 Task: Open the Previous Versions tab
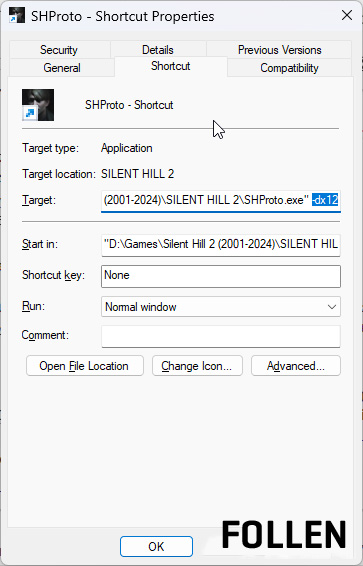pos(279,50)
